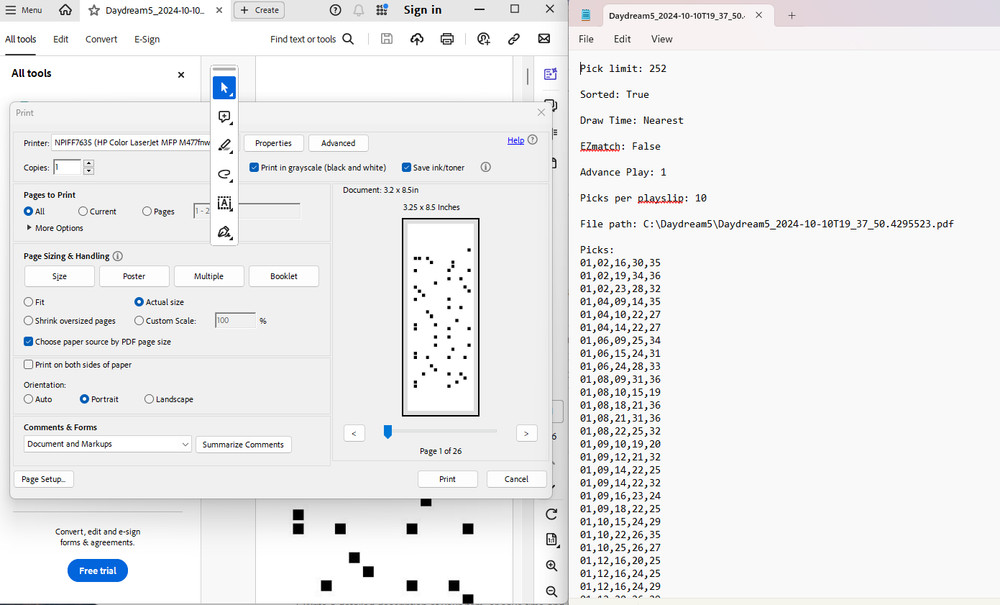Select the freehand draw loop tool
1000x605 pixels.
click(224, 174)
